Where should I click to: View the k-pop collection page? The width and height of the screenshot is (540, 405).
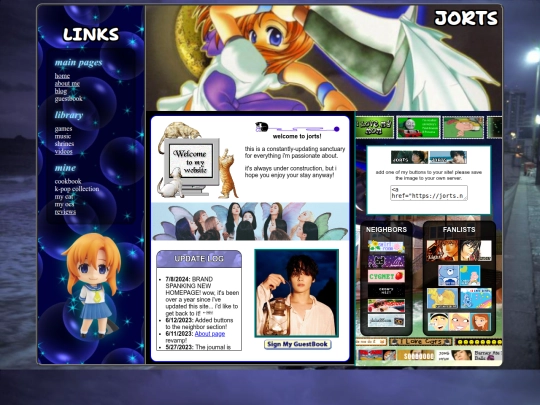coord(77,189)
